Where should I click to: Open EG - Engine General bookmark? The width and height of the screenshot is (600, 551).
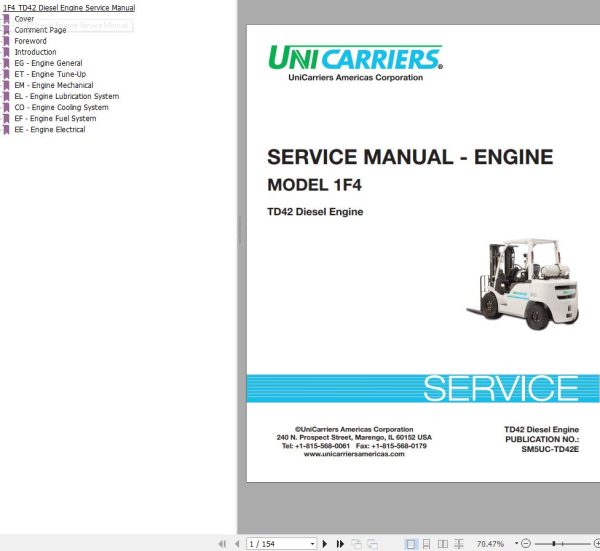[x=48, y=63]
